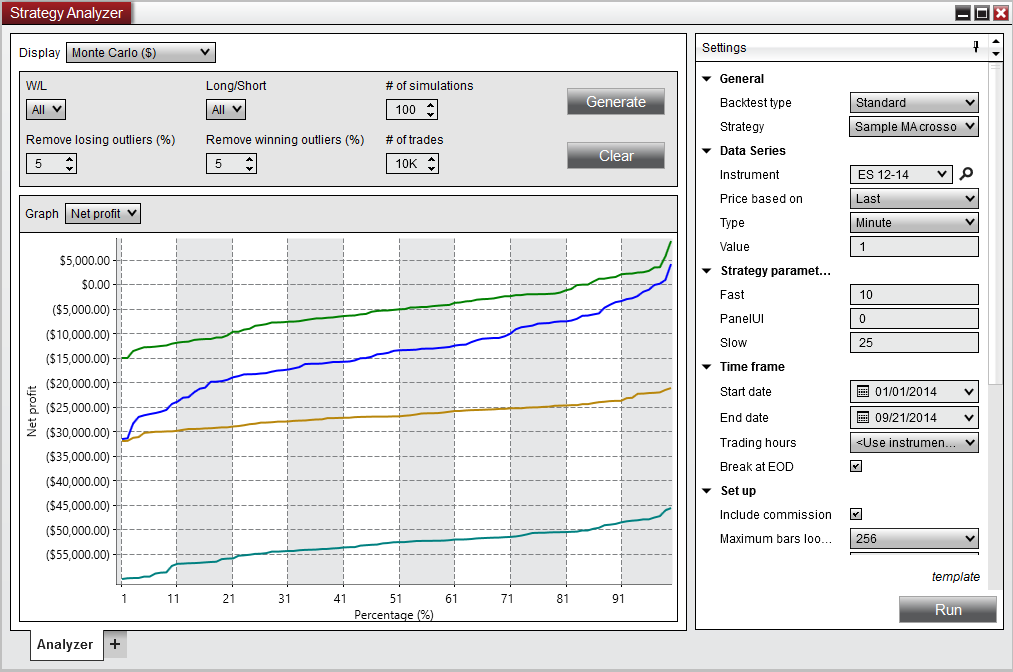This screenshot has height=672, width=1013.
Task: Select the Analyzer tab
Action: [x=63, y=644]
